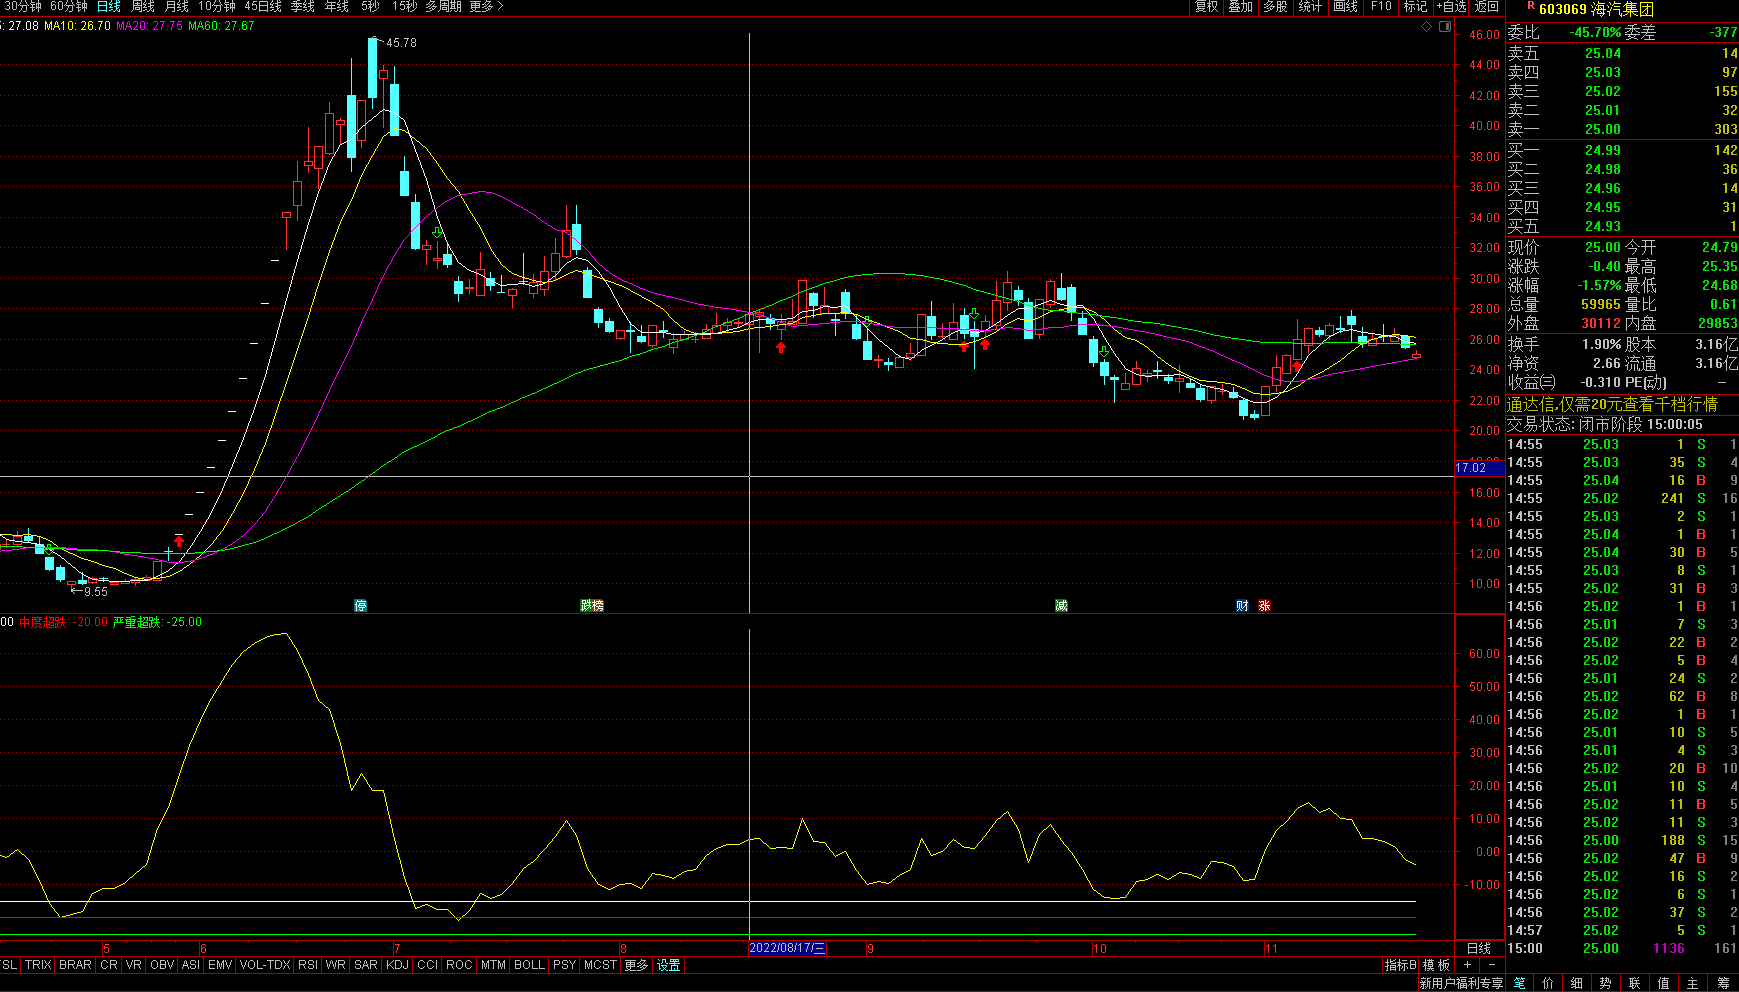1739x992 pixels.
Task: Expand 更多 indicators in bottom bar
Action: 636,965
